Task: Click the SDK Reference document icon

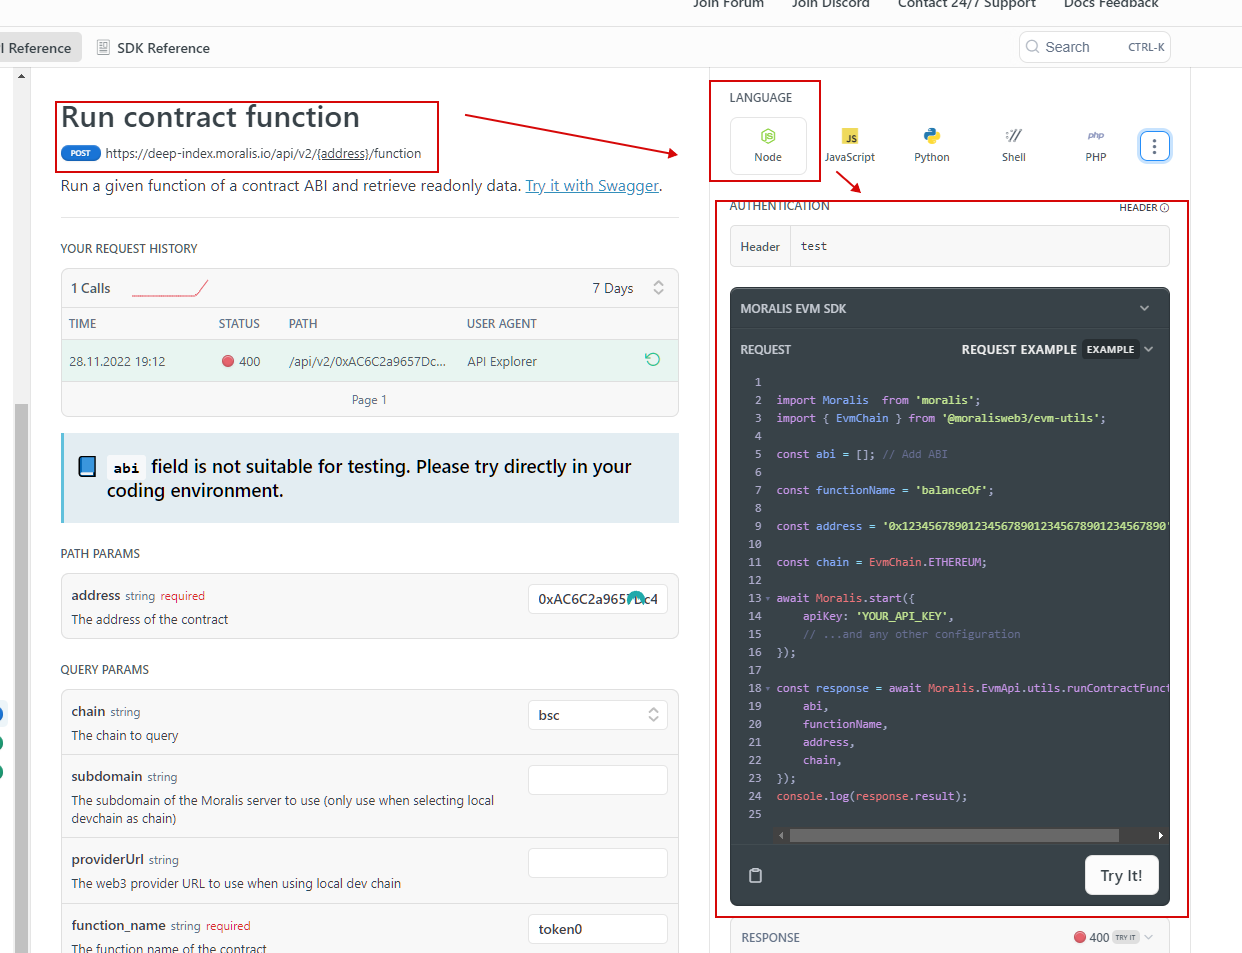Action: click(x=103, y=47)
